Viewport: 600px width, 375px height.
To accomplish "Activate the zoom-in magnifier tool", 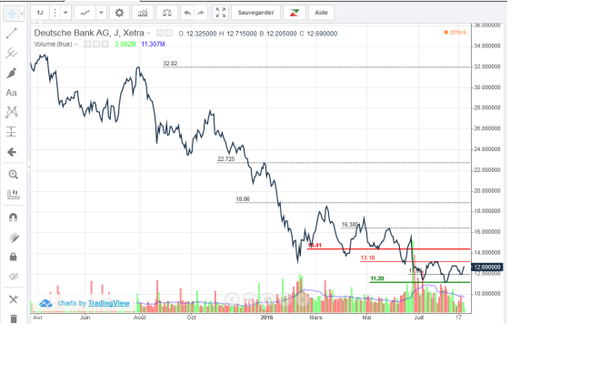I will pyautogui.click(x=13, y=174).
